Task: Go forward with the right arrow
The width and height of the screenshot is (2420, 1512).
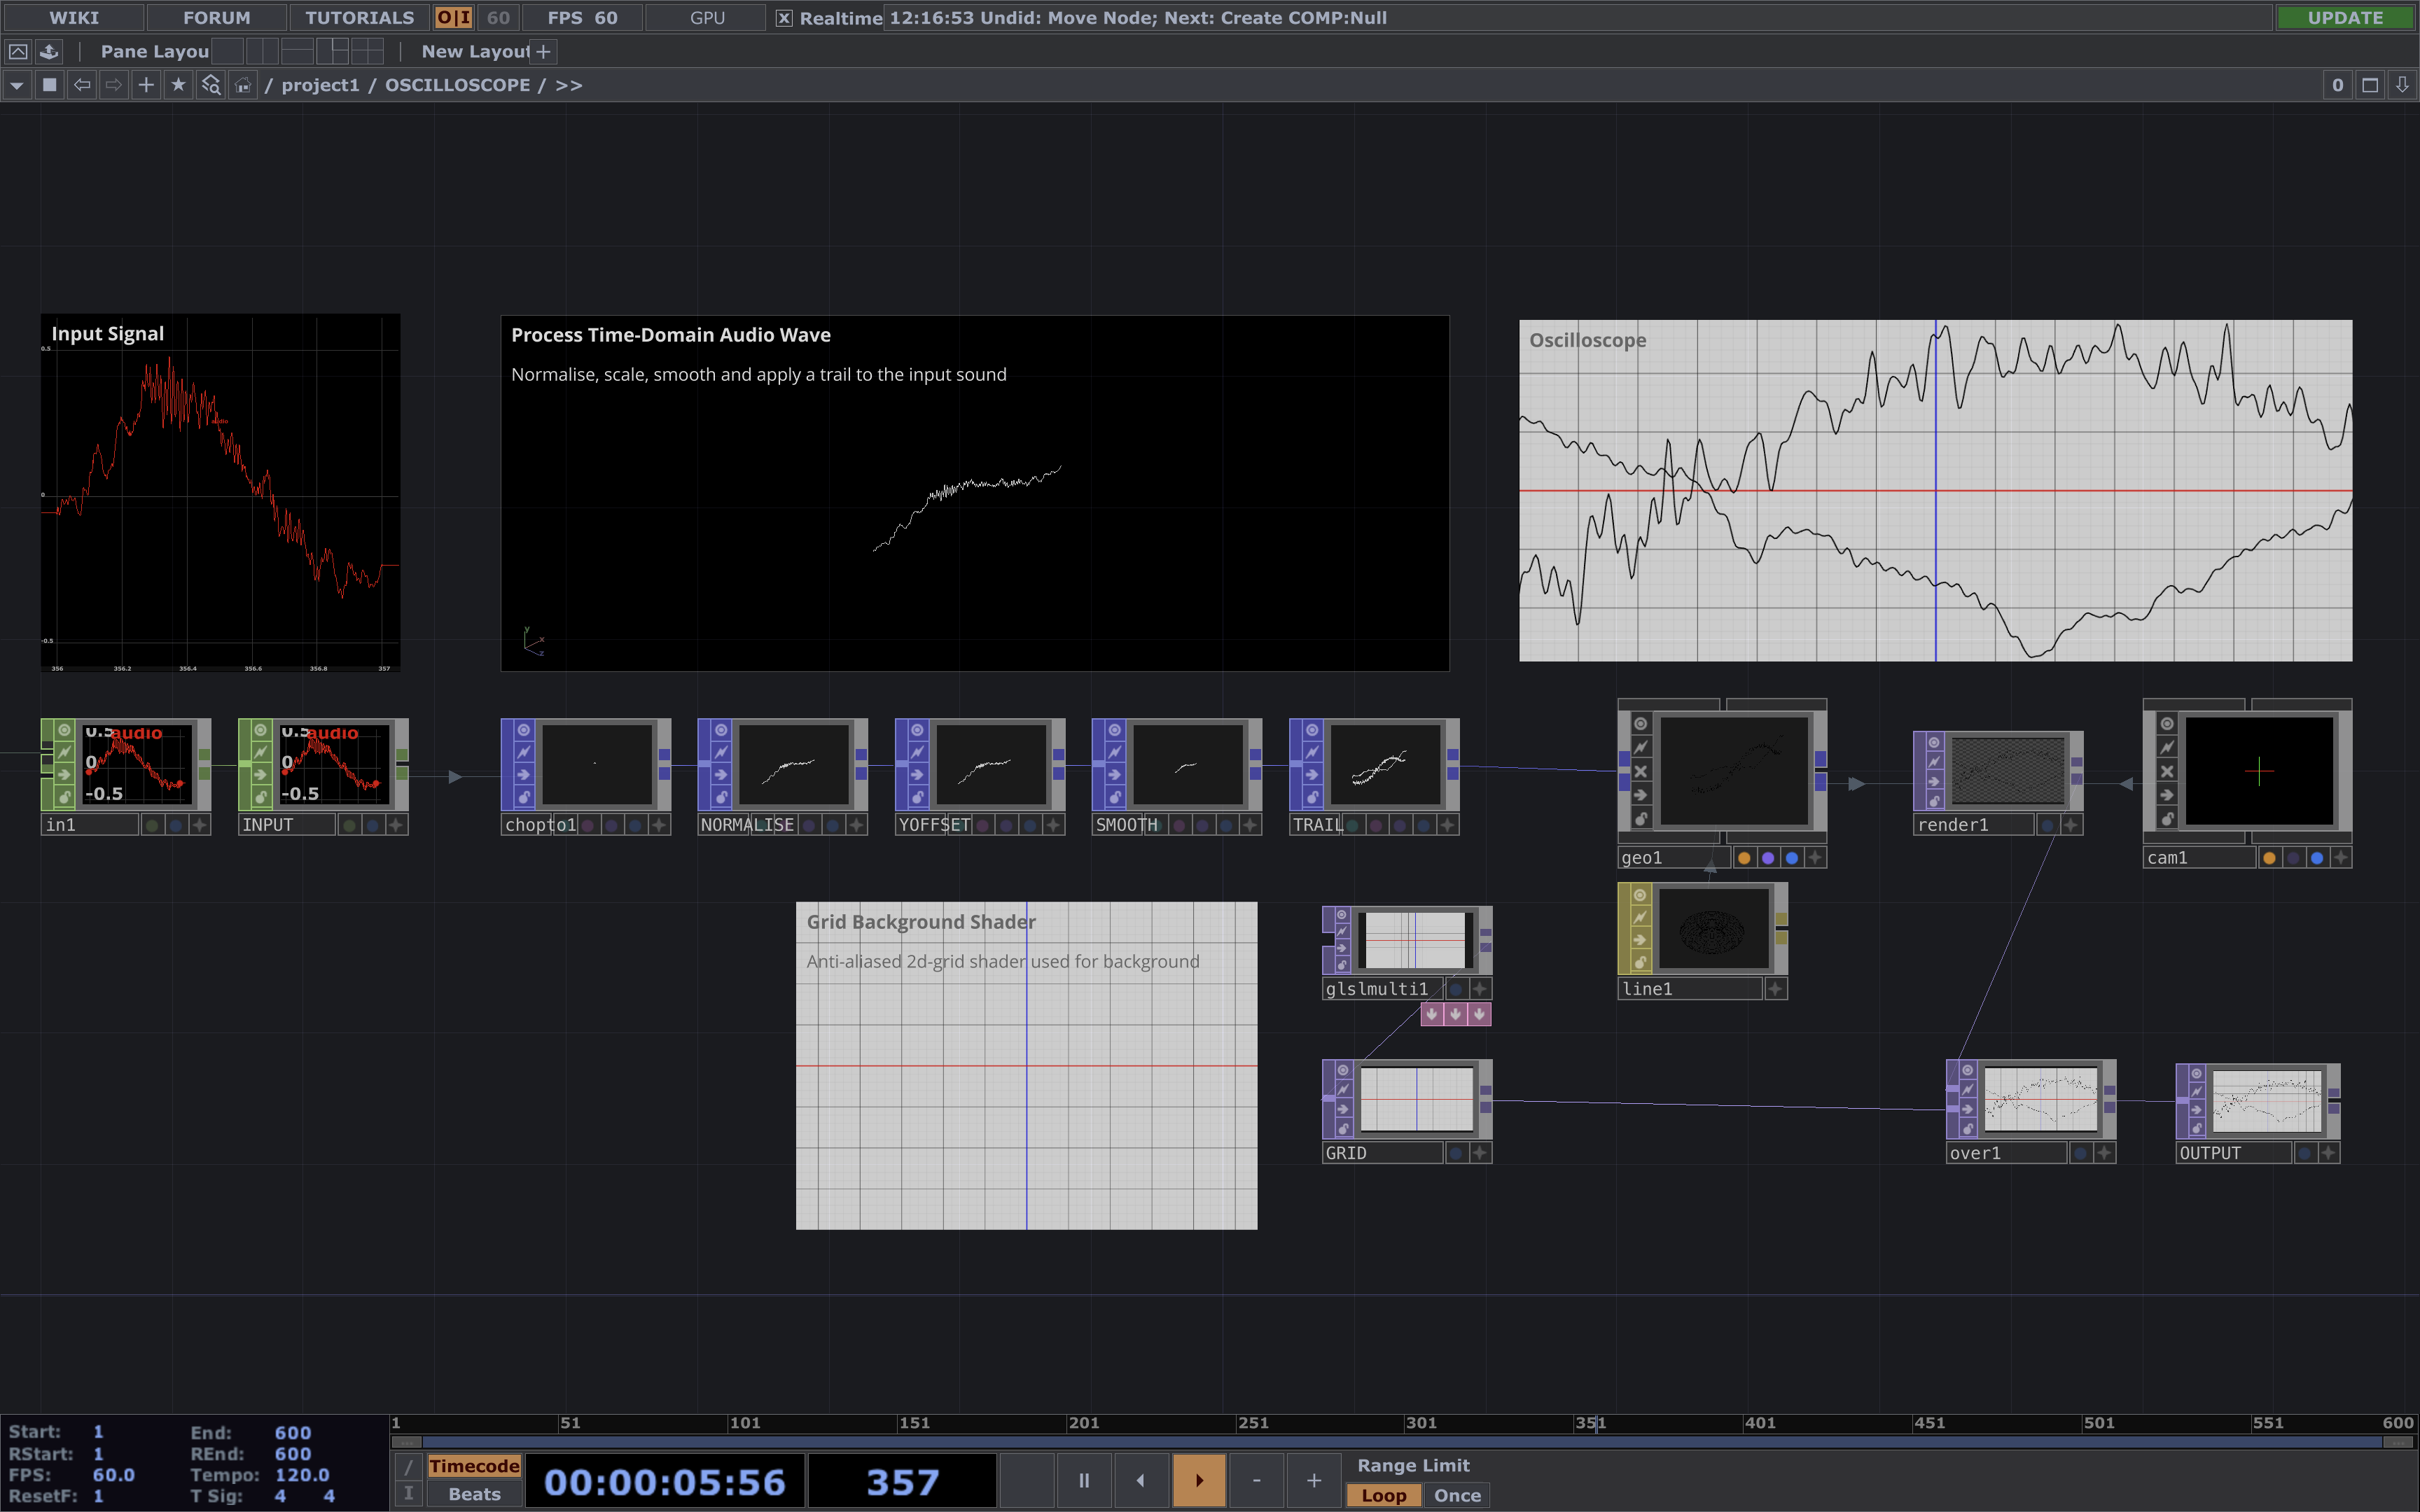Action: [114, 85]
